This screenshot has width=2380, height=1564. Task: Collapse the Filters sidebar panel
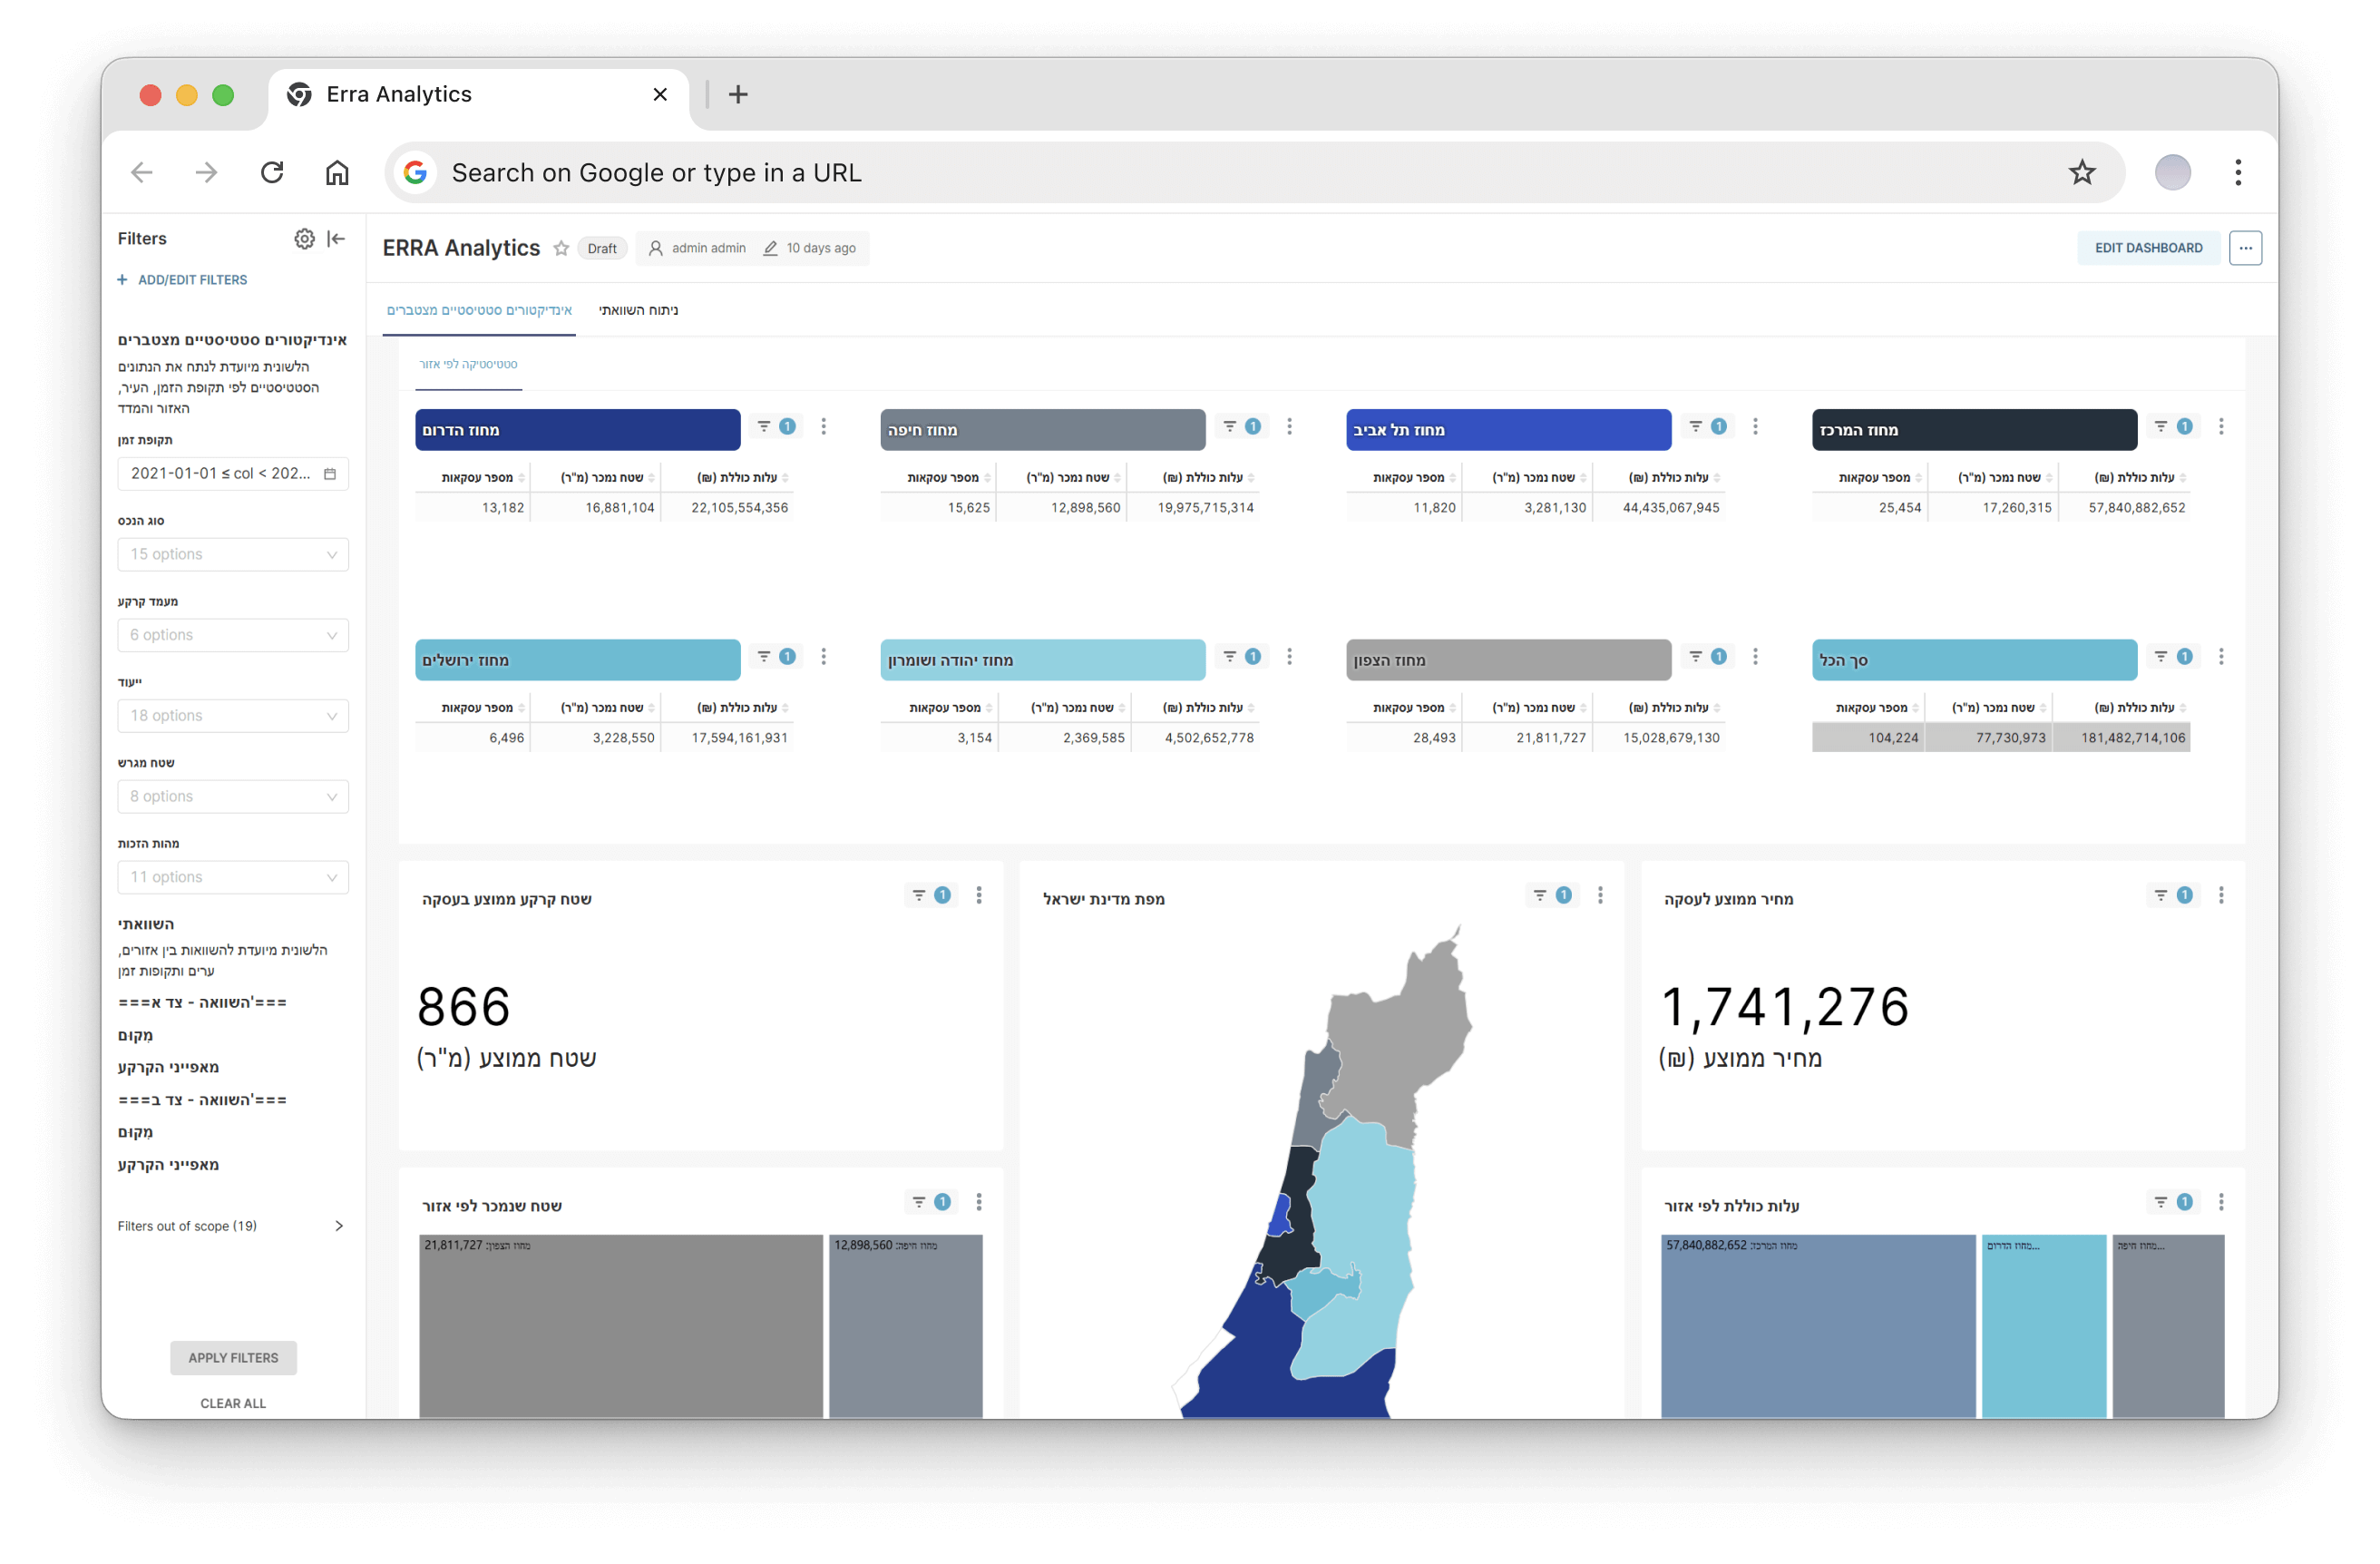coord(337,238)
